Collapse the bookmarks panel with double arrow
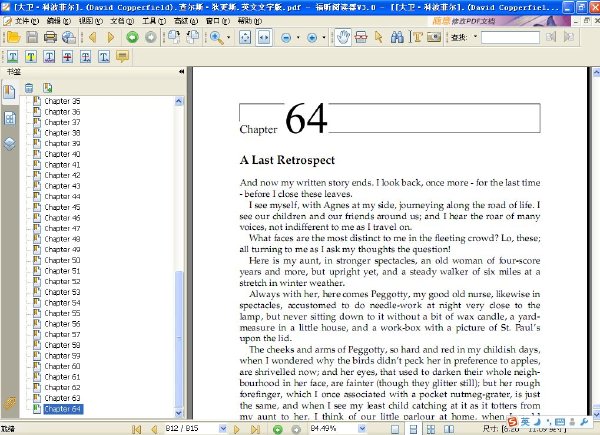Screen dimensions: 600x435 tap(181, 72)
